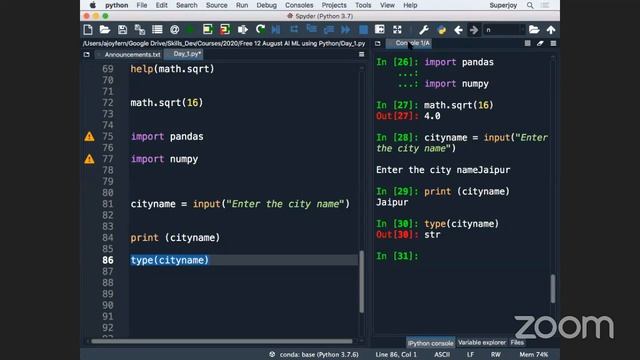Open the Debug menu
Screen dimensions: 640x360
pyautogui.click(x=266, y=5)
